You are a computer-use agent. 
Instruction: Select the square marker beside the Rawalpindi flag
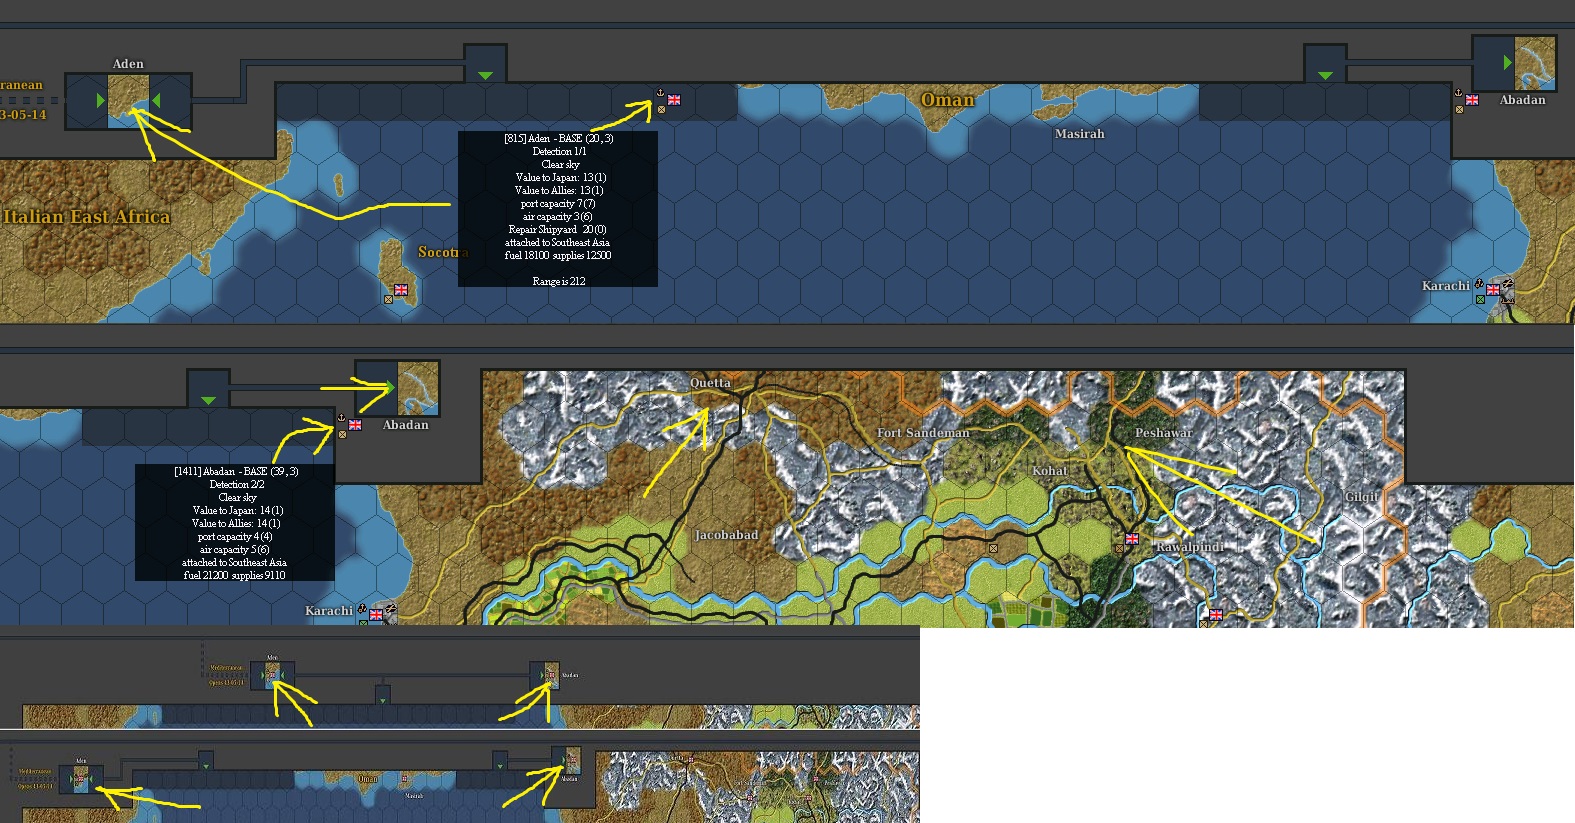pyautogui.click(x=1120, y=548)
